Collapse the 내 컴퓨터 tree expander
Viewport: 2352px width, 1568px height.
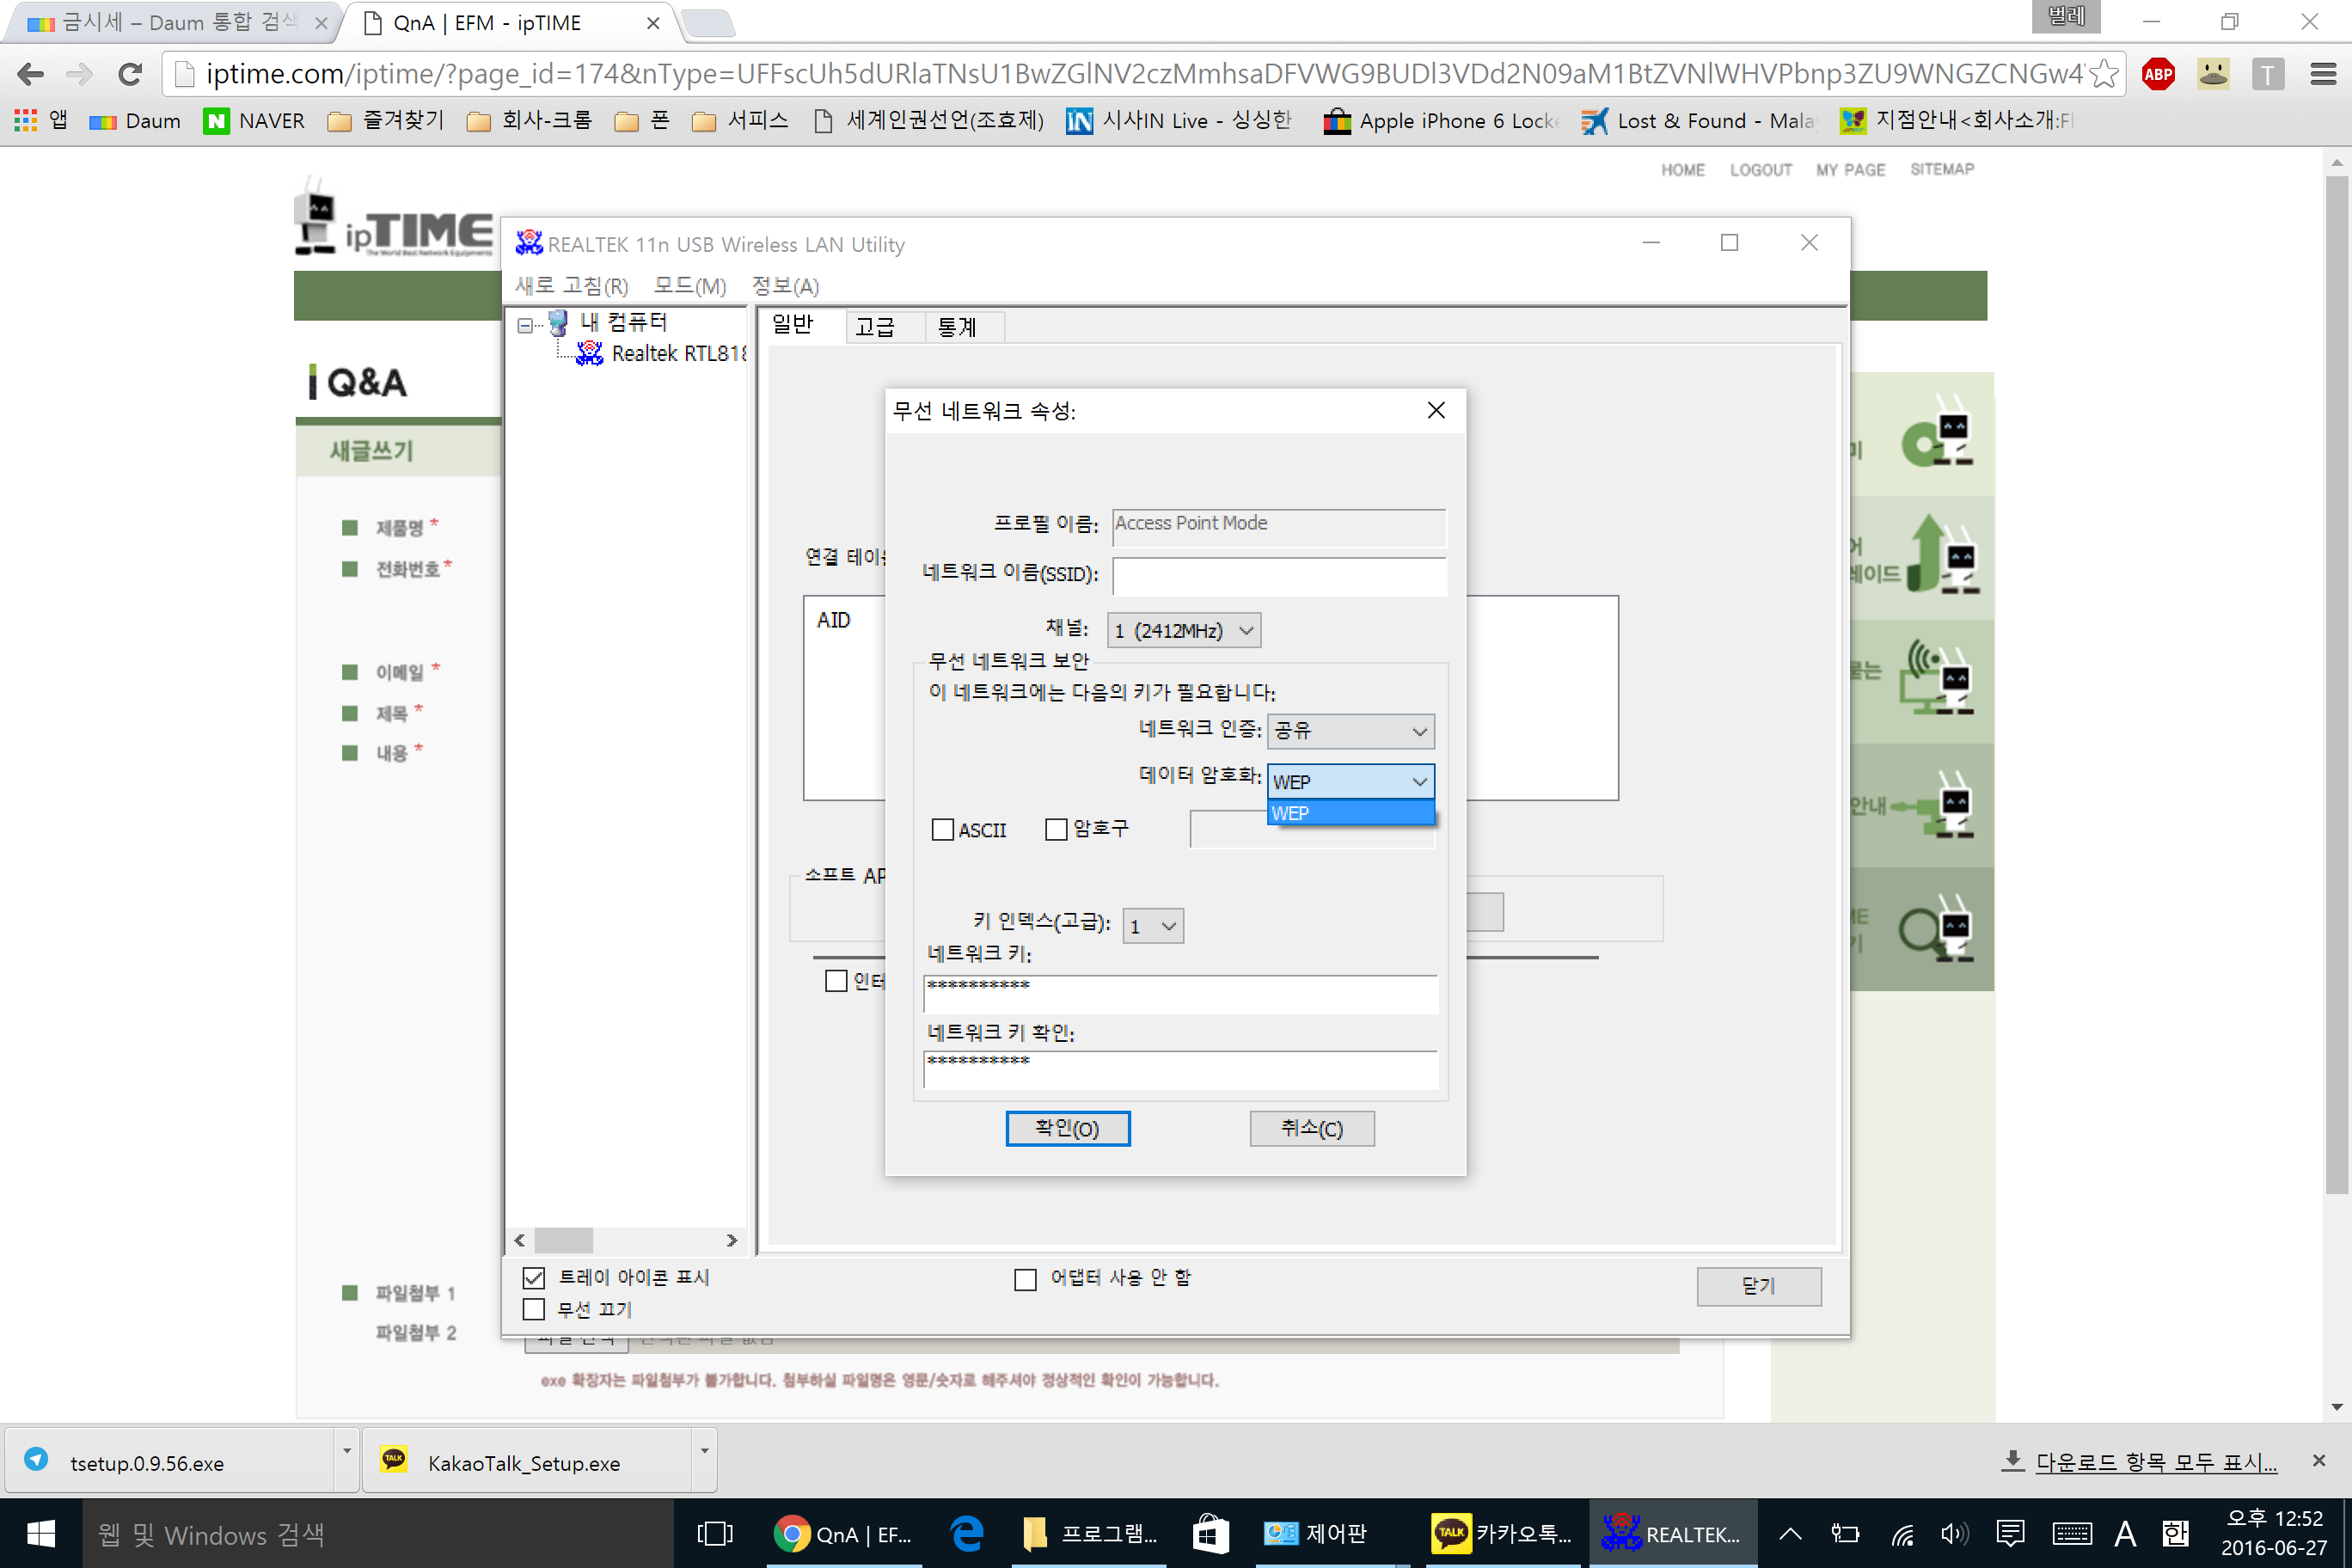[x=525, y=325]
